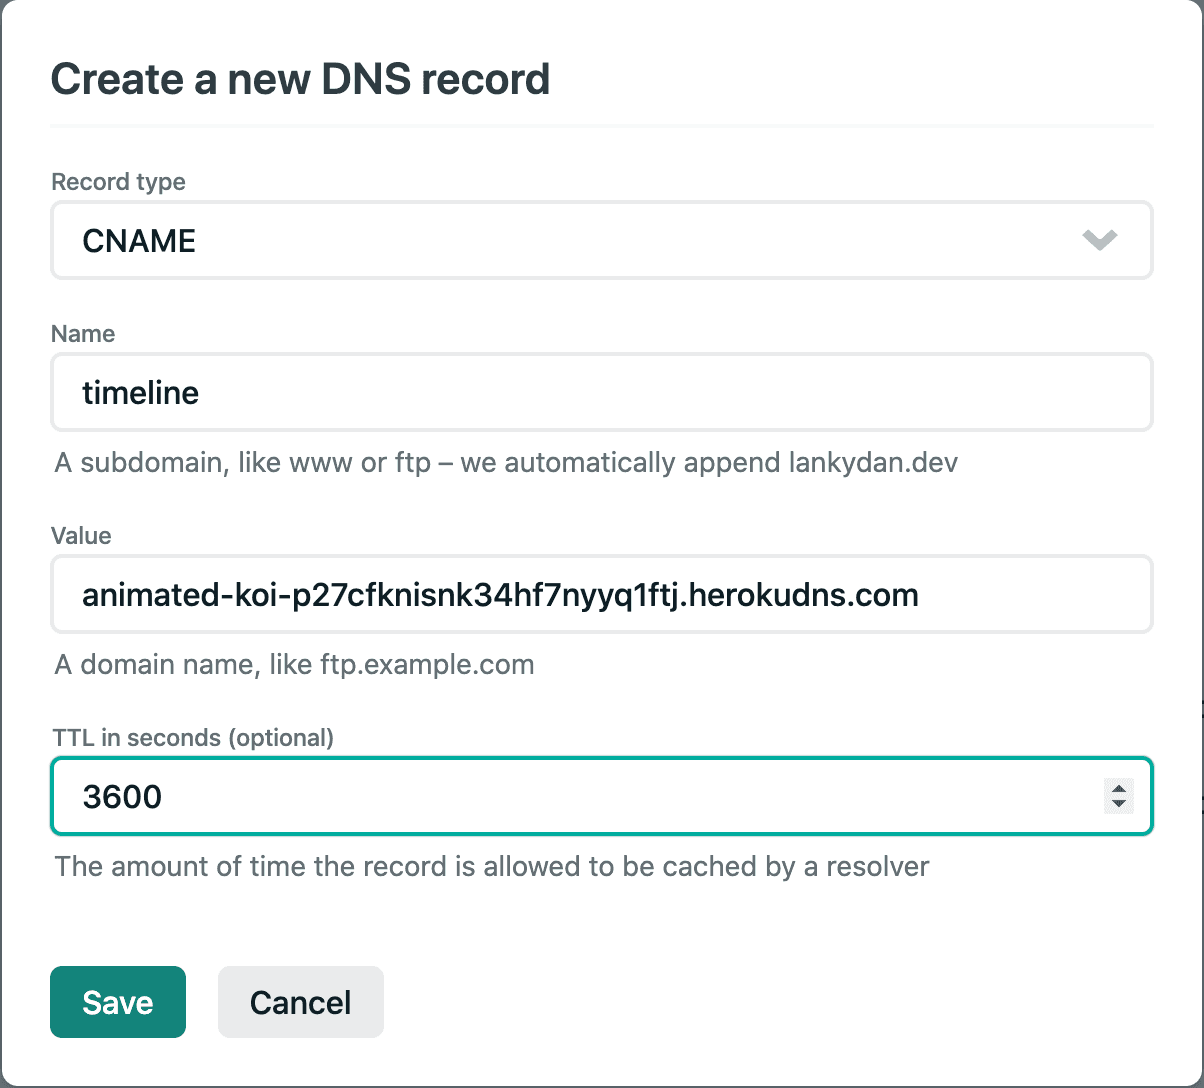Place cursor on the 3600 value
The height and width of the screenshot is (1088, 1204).
coord(122,797)
